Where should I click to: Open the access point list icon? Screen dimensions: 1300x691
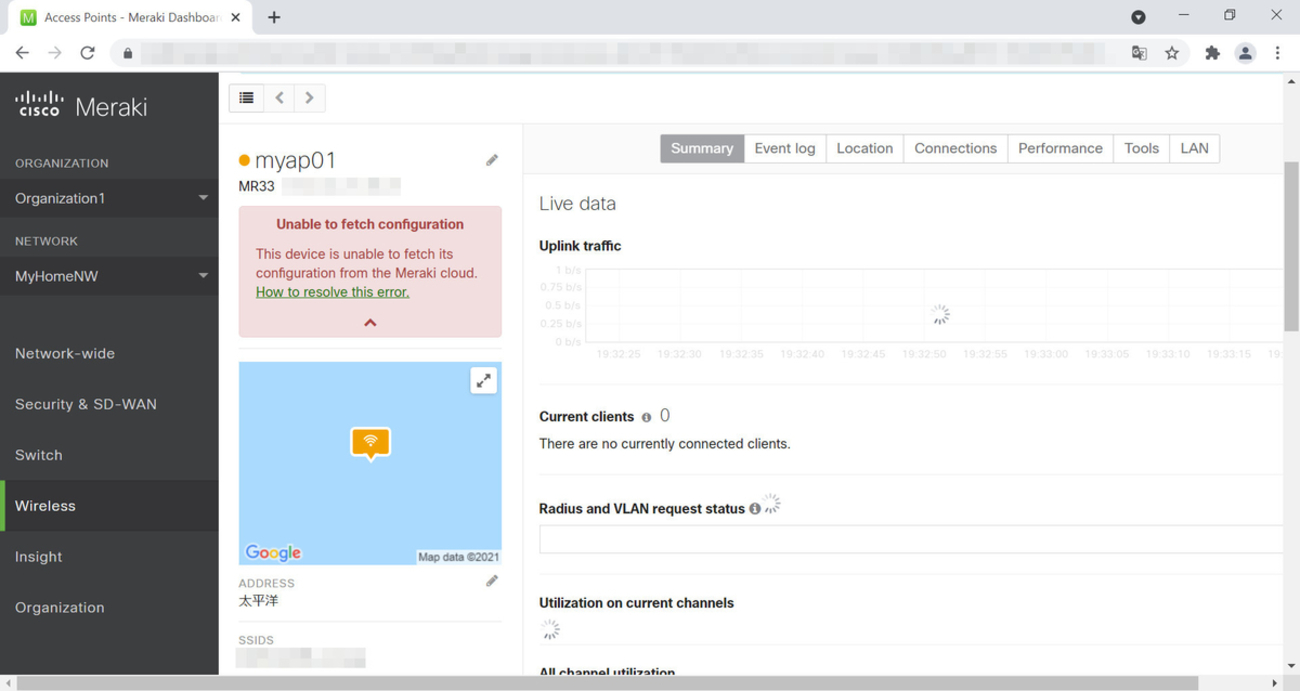coord(246,97)
